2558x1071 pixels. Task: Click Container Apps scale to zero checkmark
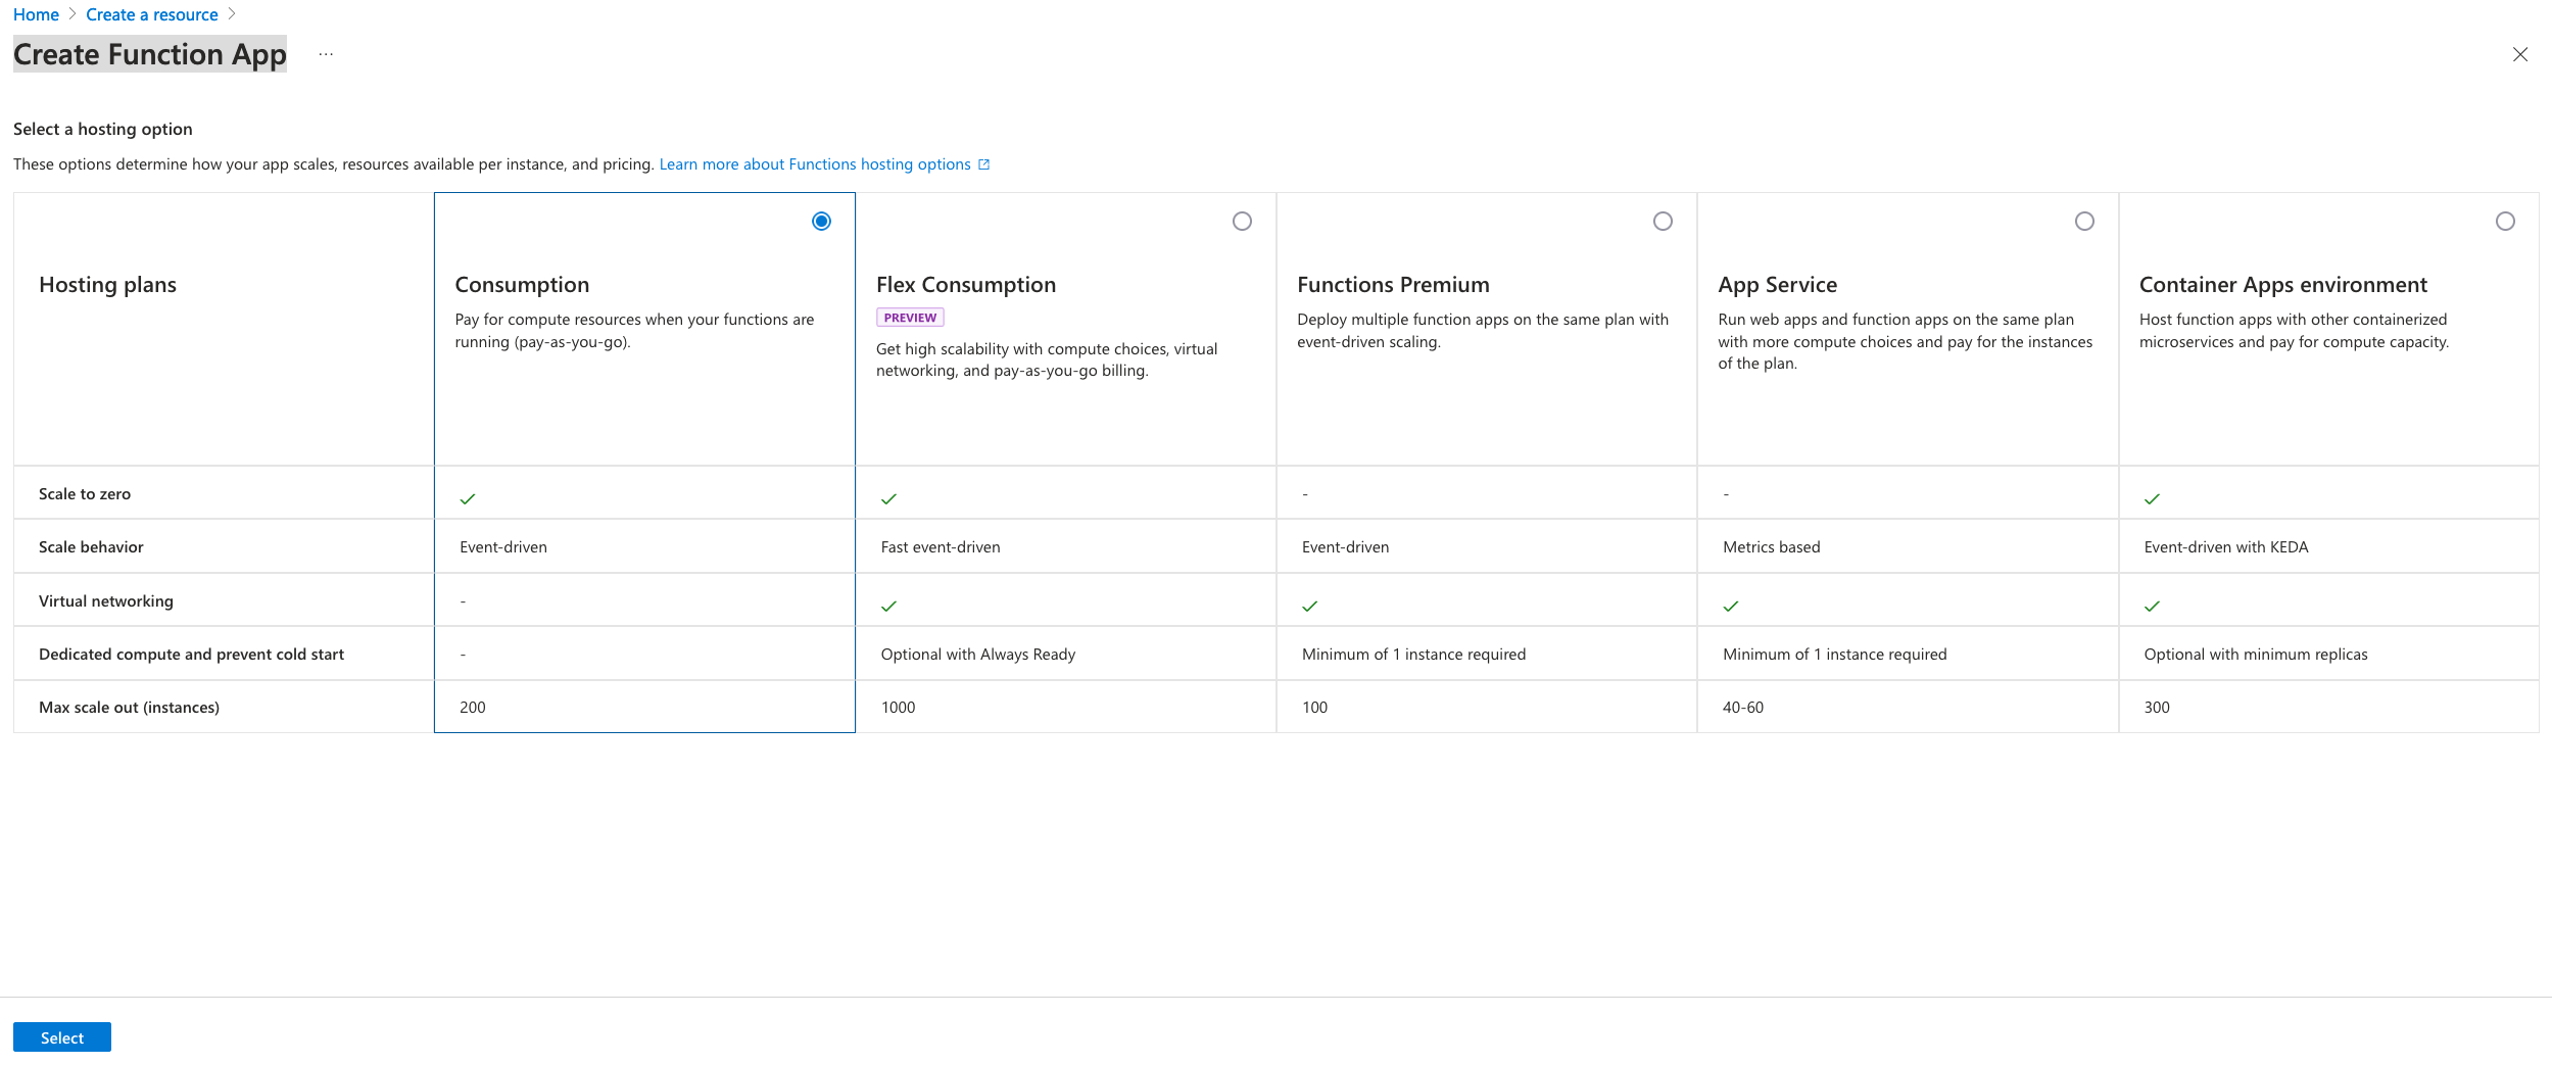coord(2151,499)
